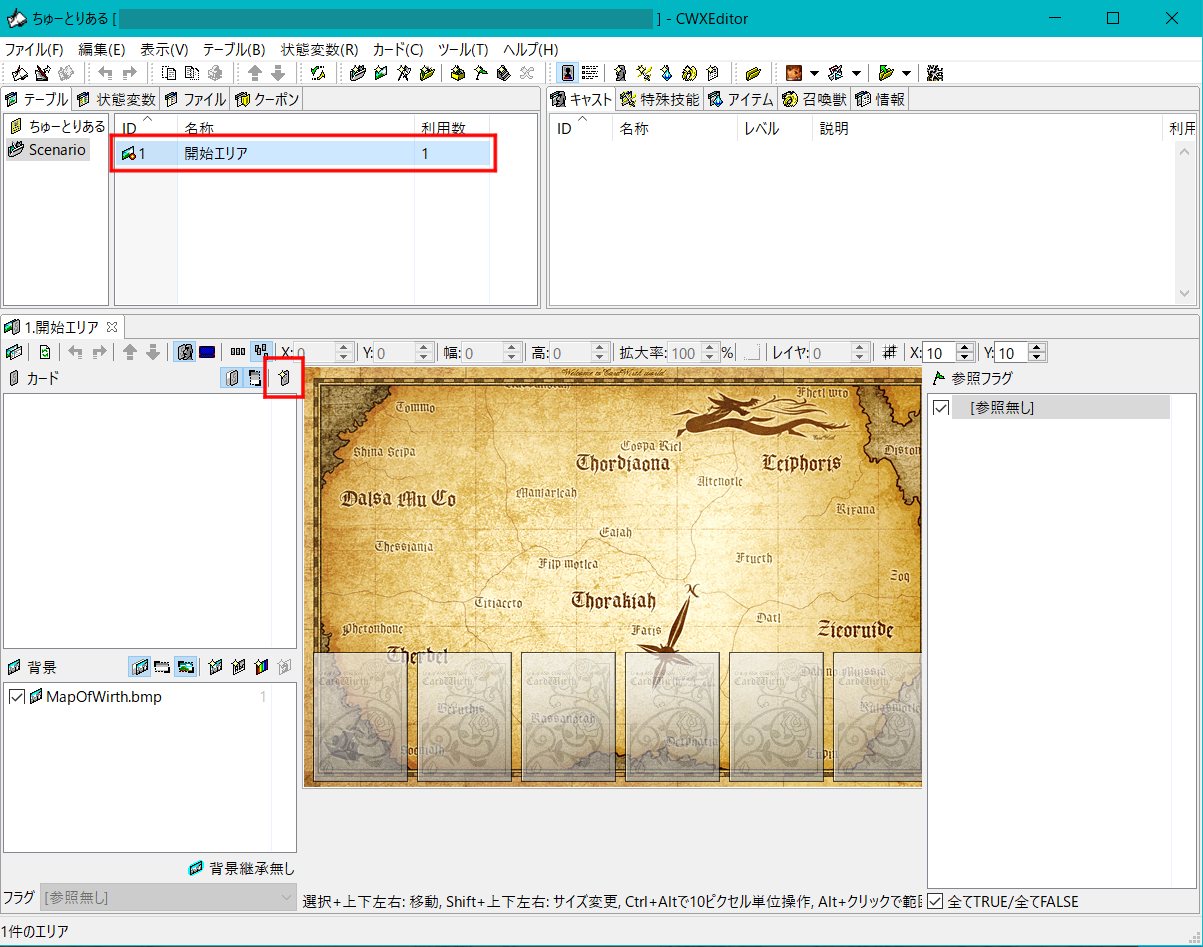This screenshot has height=947, width=1203.
Task: Open the テーブル(B) menu
Action: coord(234,49)
